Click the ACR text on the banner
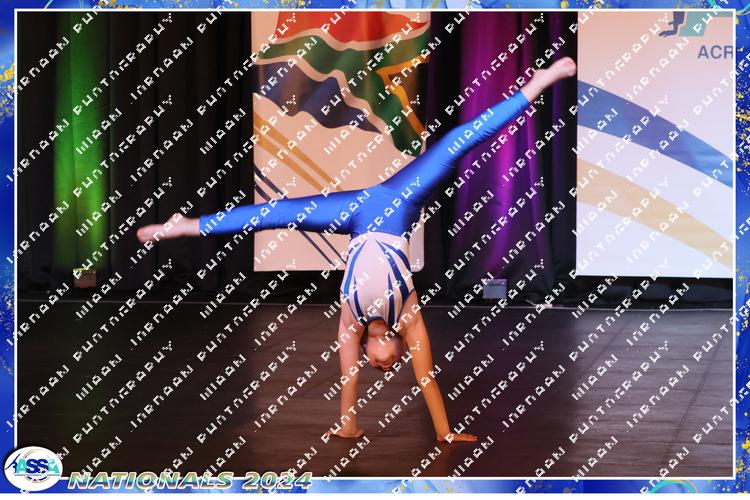 [x=715, y=52]
